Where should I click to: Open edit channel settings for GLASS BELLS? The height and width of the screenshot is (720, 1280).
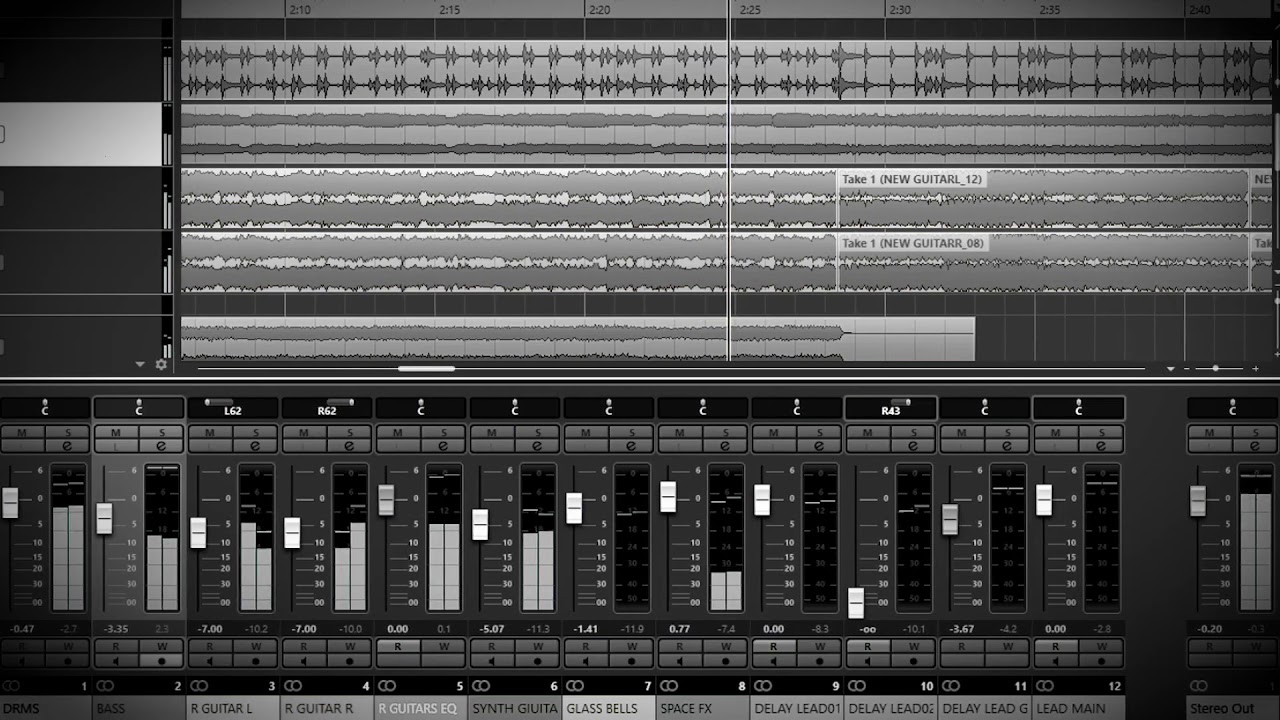632,445
